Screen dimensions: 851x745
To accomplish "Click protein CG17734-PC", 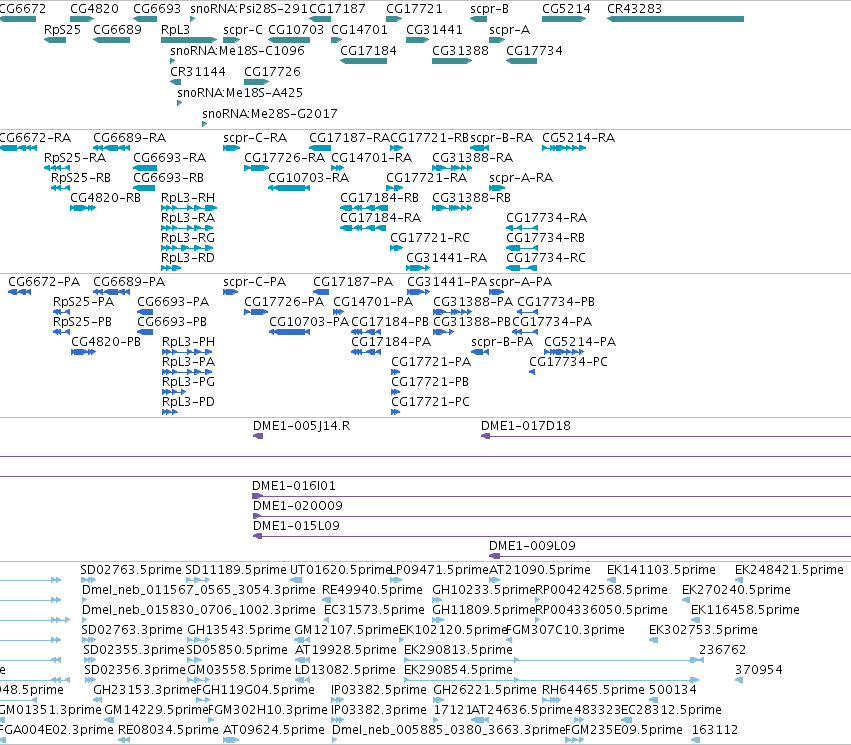I will click(568, 362).
